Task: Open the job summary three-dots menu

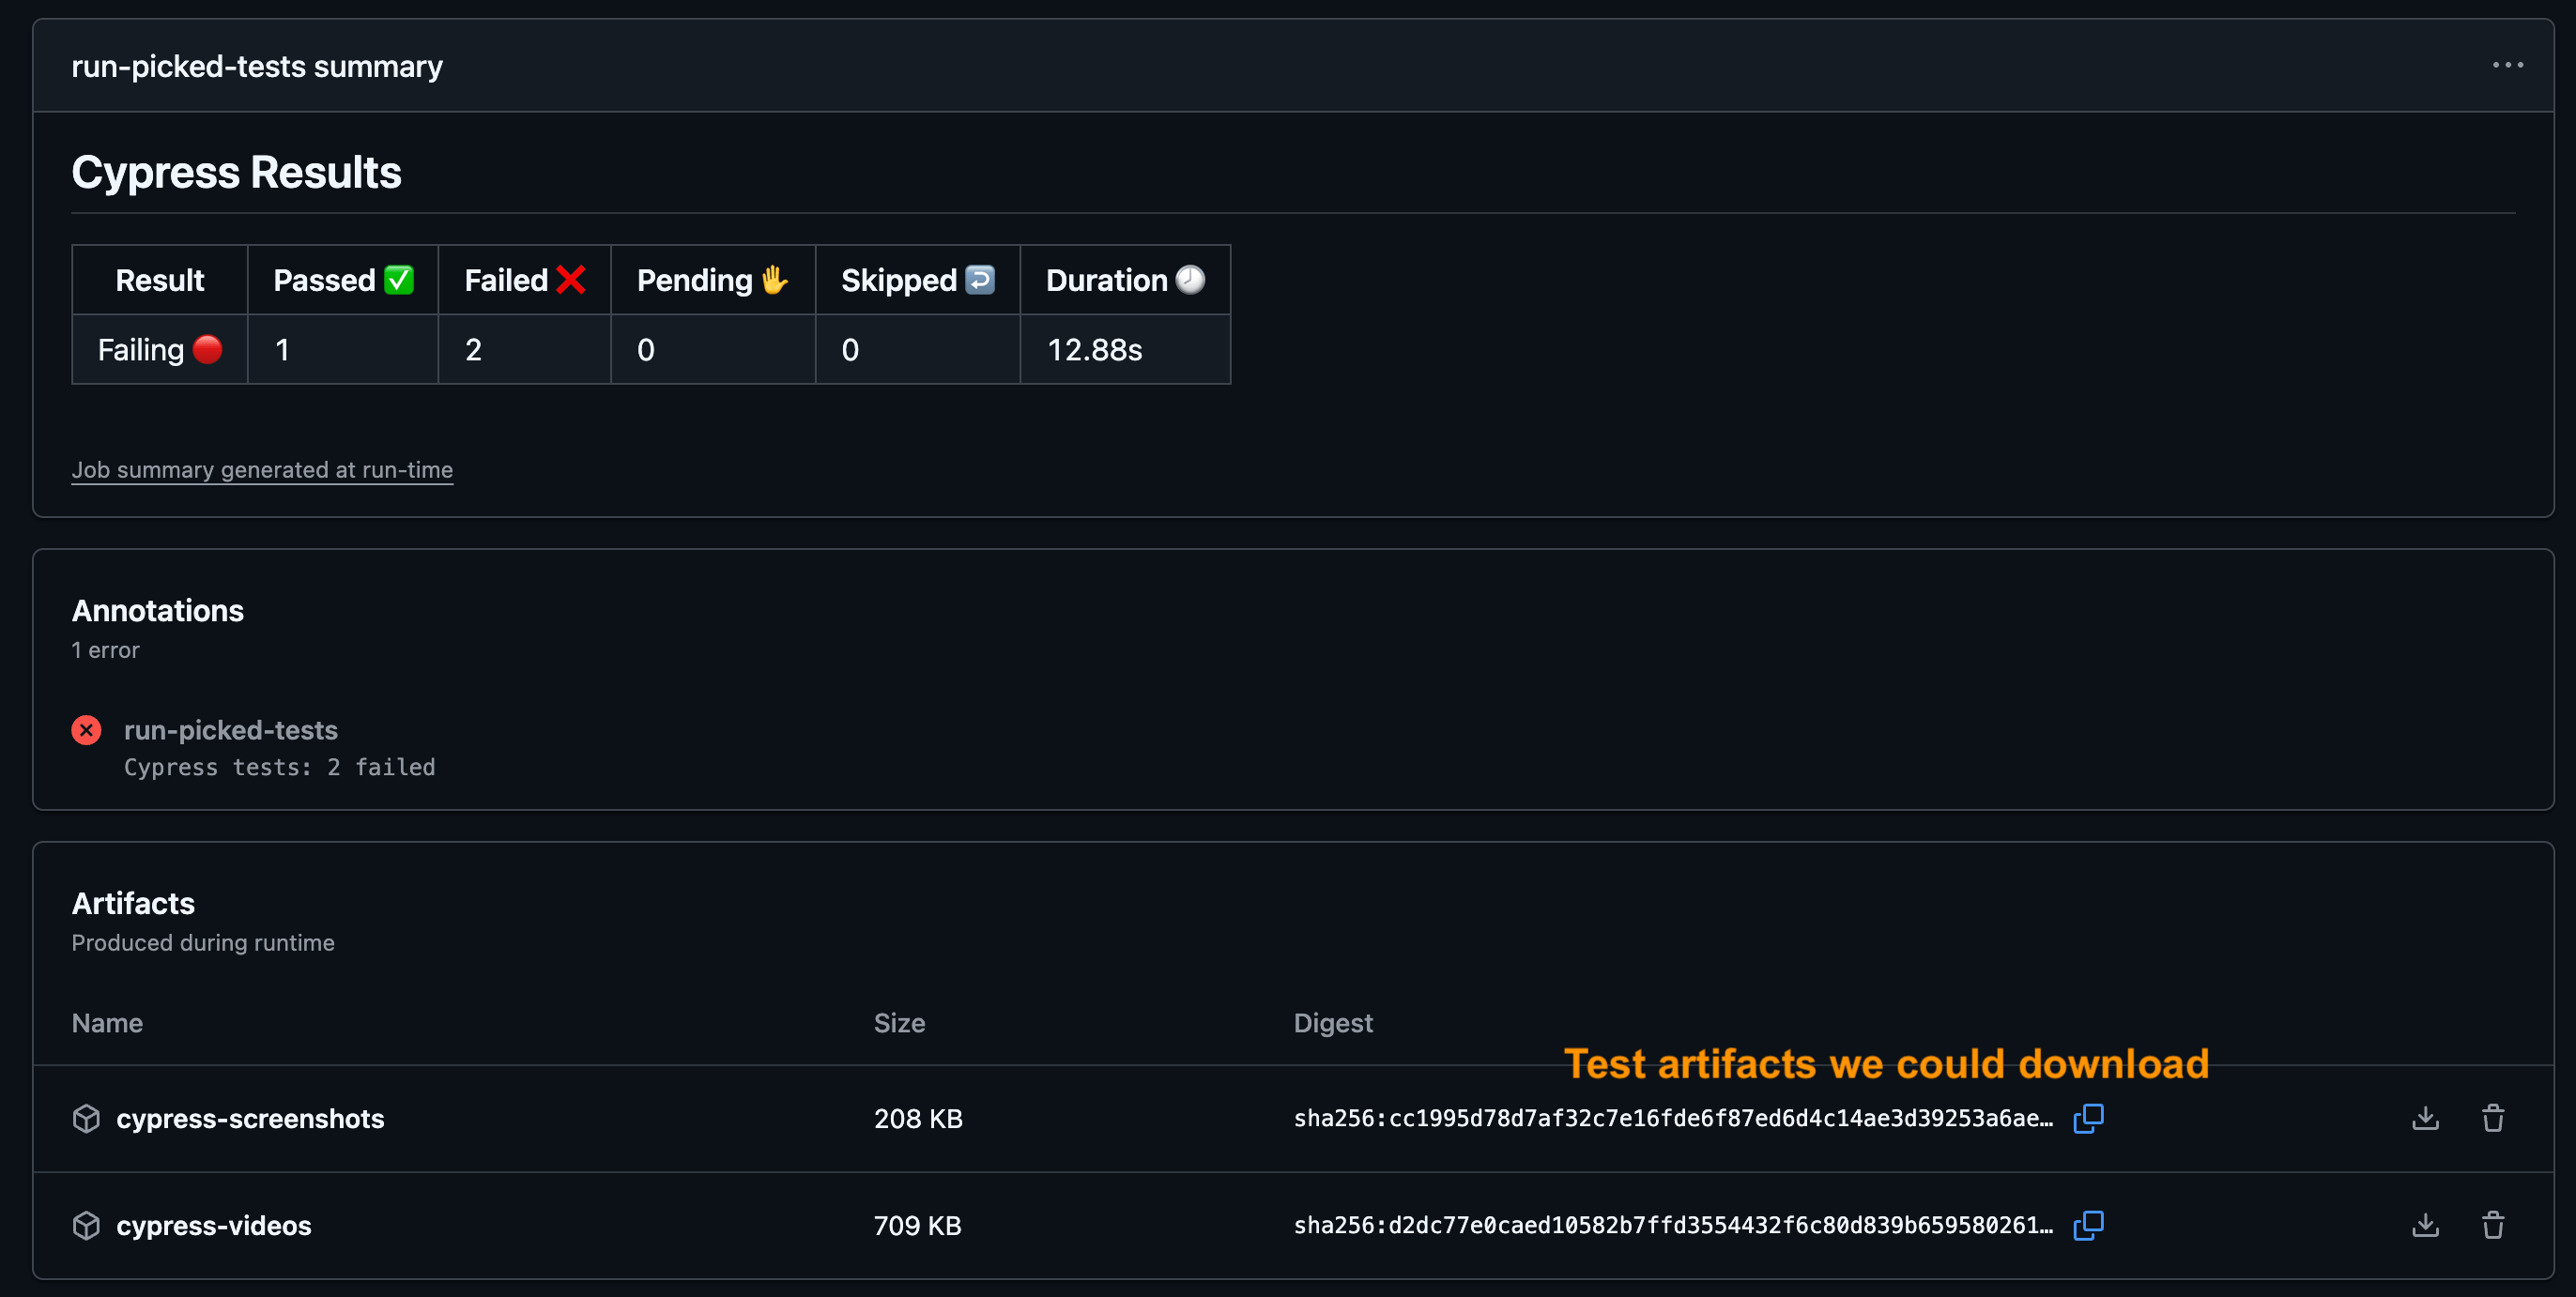Action: 2507,65
